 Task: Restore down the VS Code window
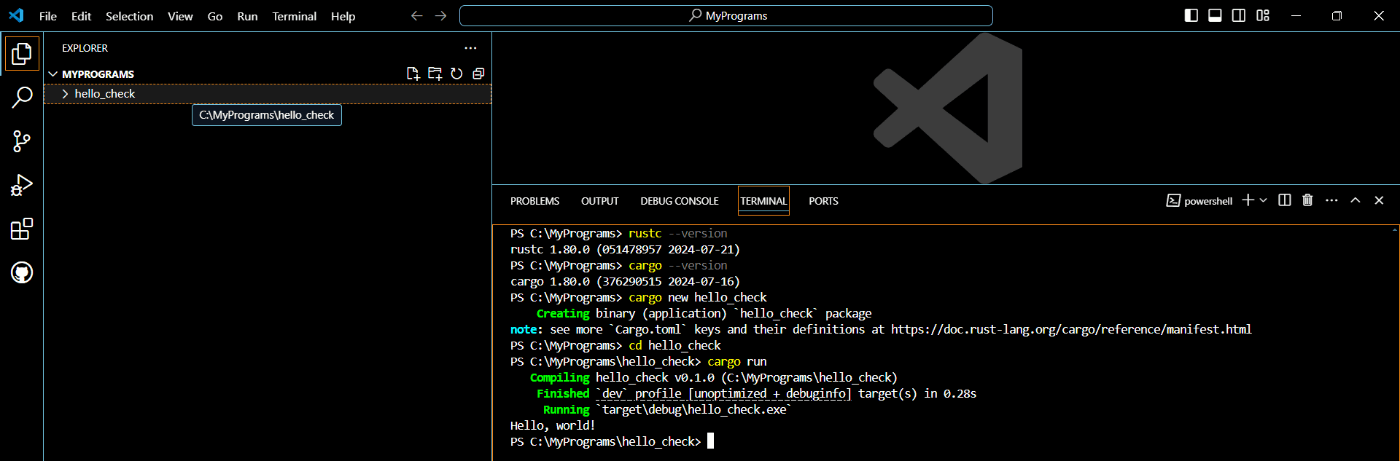1337,16
